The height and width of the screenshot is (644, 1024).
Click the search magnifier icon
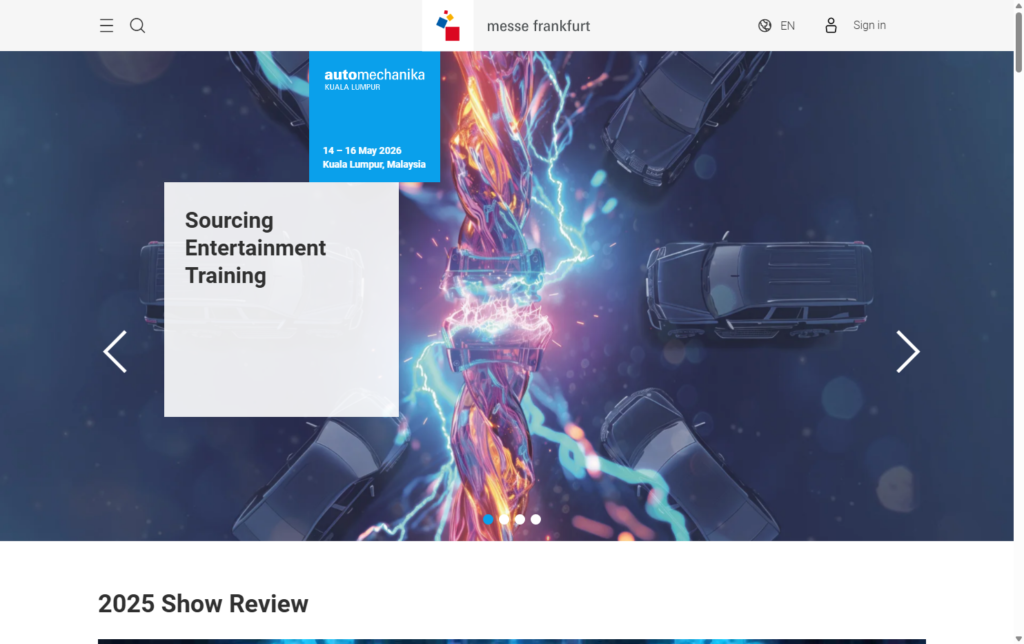pyautogui.click(x=138, y=26)
